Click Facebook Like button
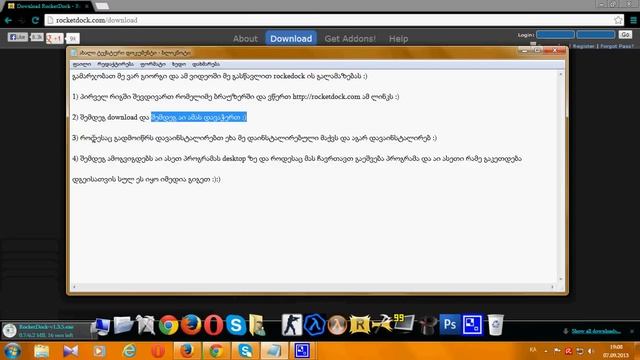The height and width of the screenshot is (360, 640). click(18, 37)
